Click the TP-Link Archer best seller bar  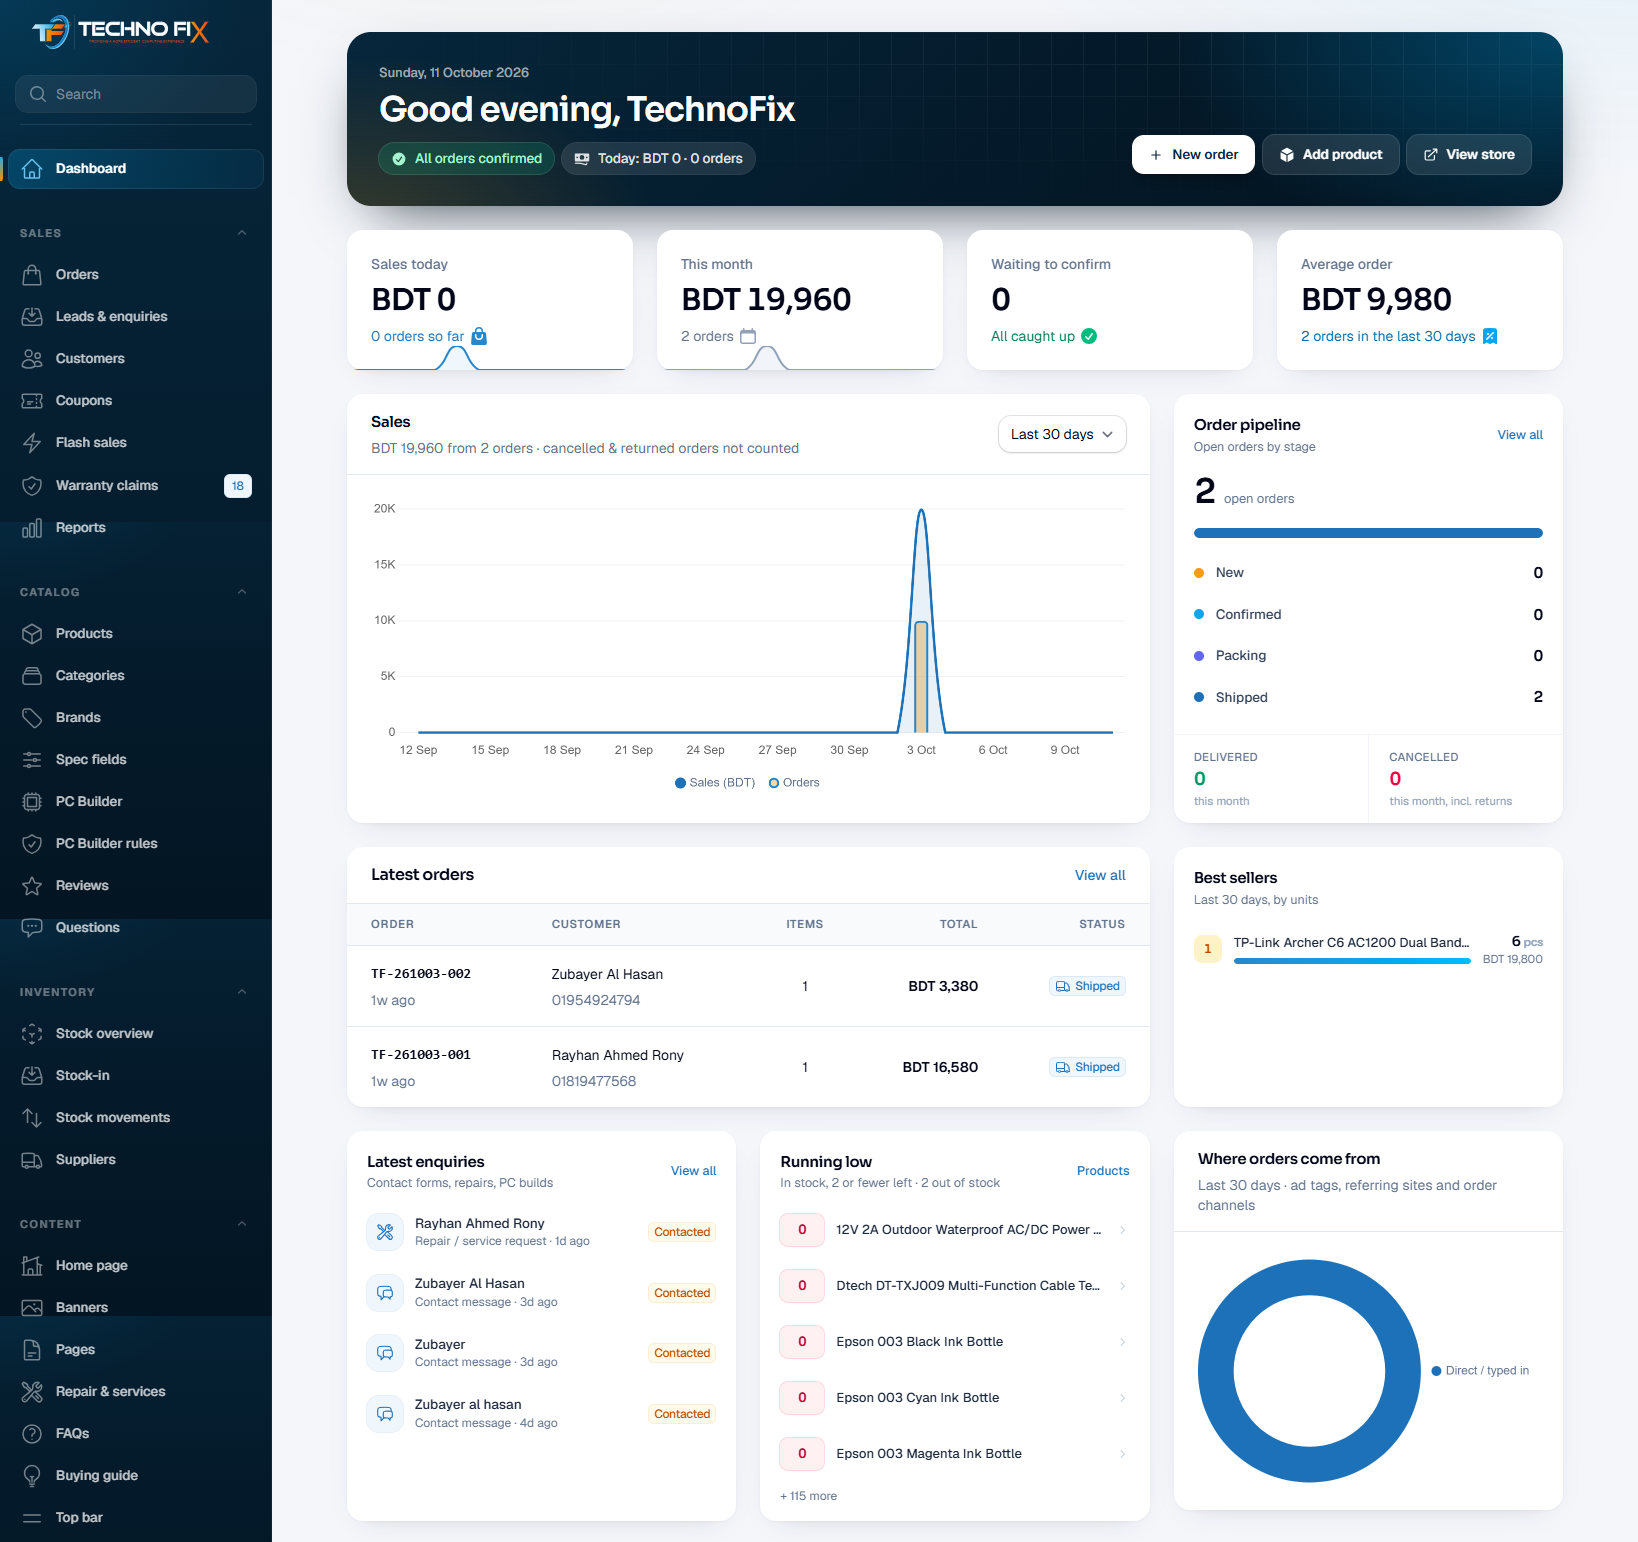tap(1352, 961)
